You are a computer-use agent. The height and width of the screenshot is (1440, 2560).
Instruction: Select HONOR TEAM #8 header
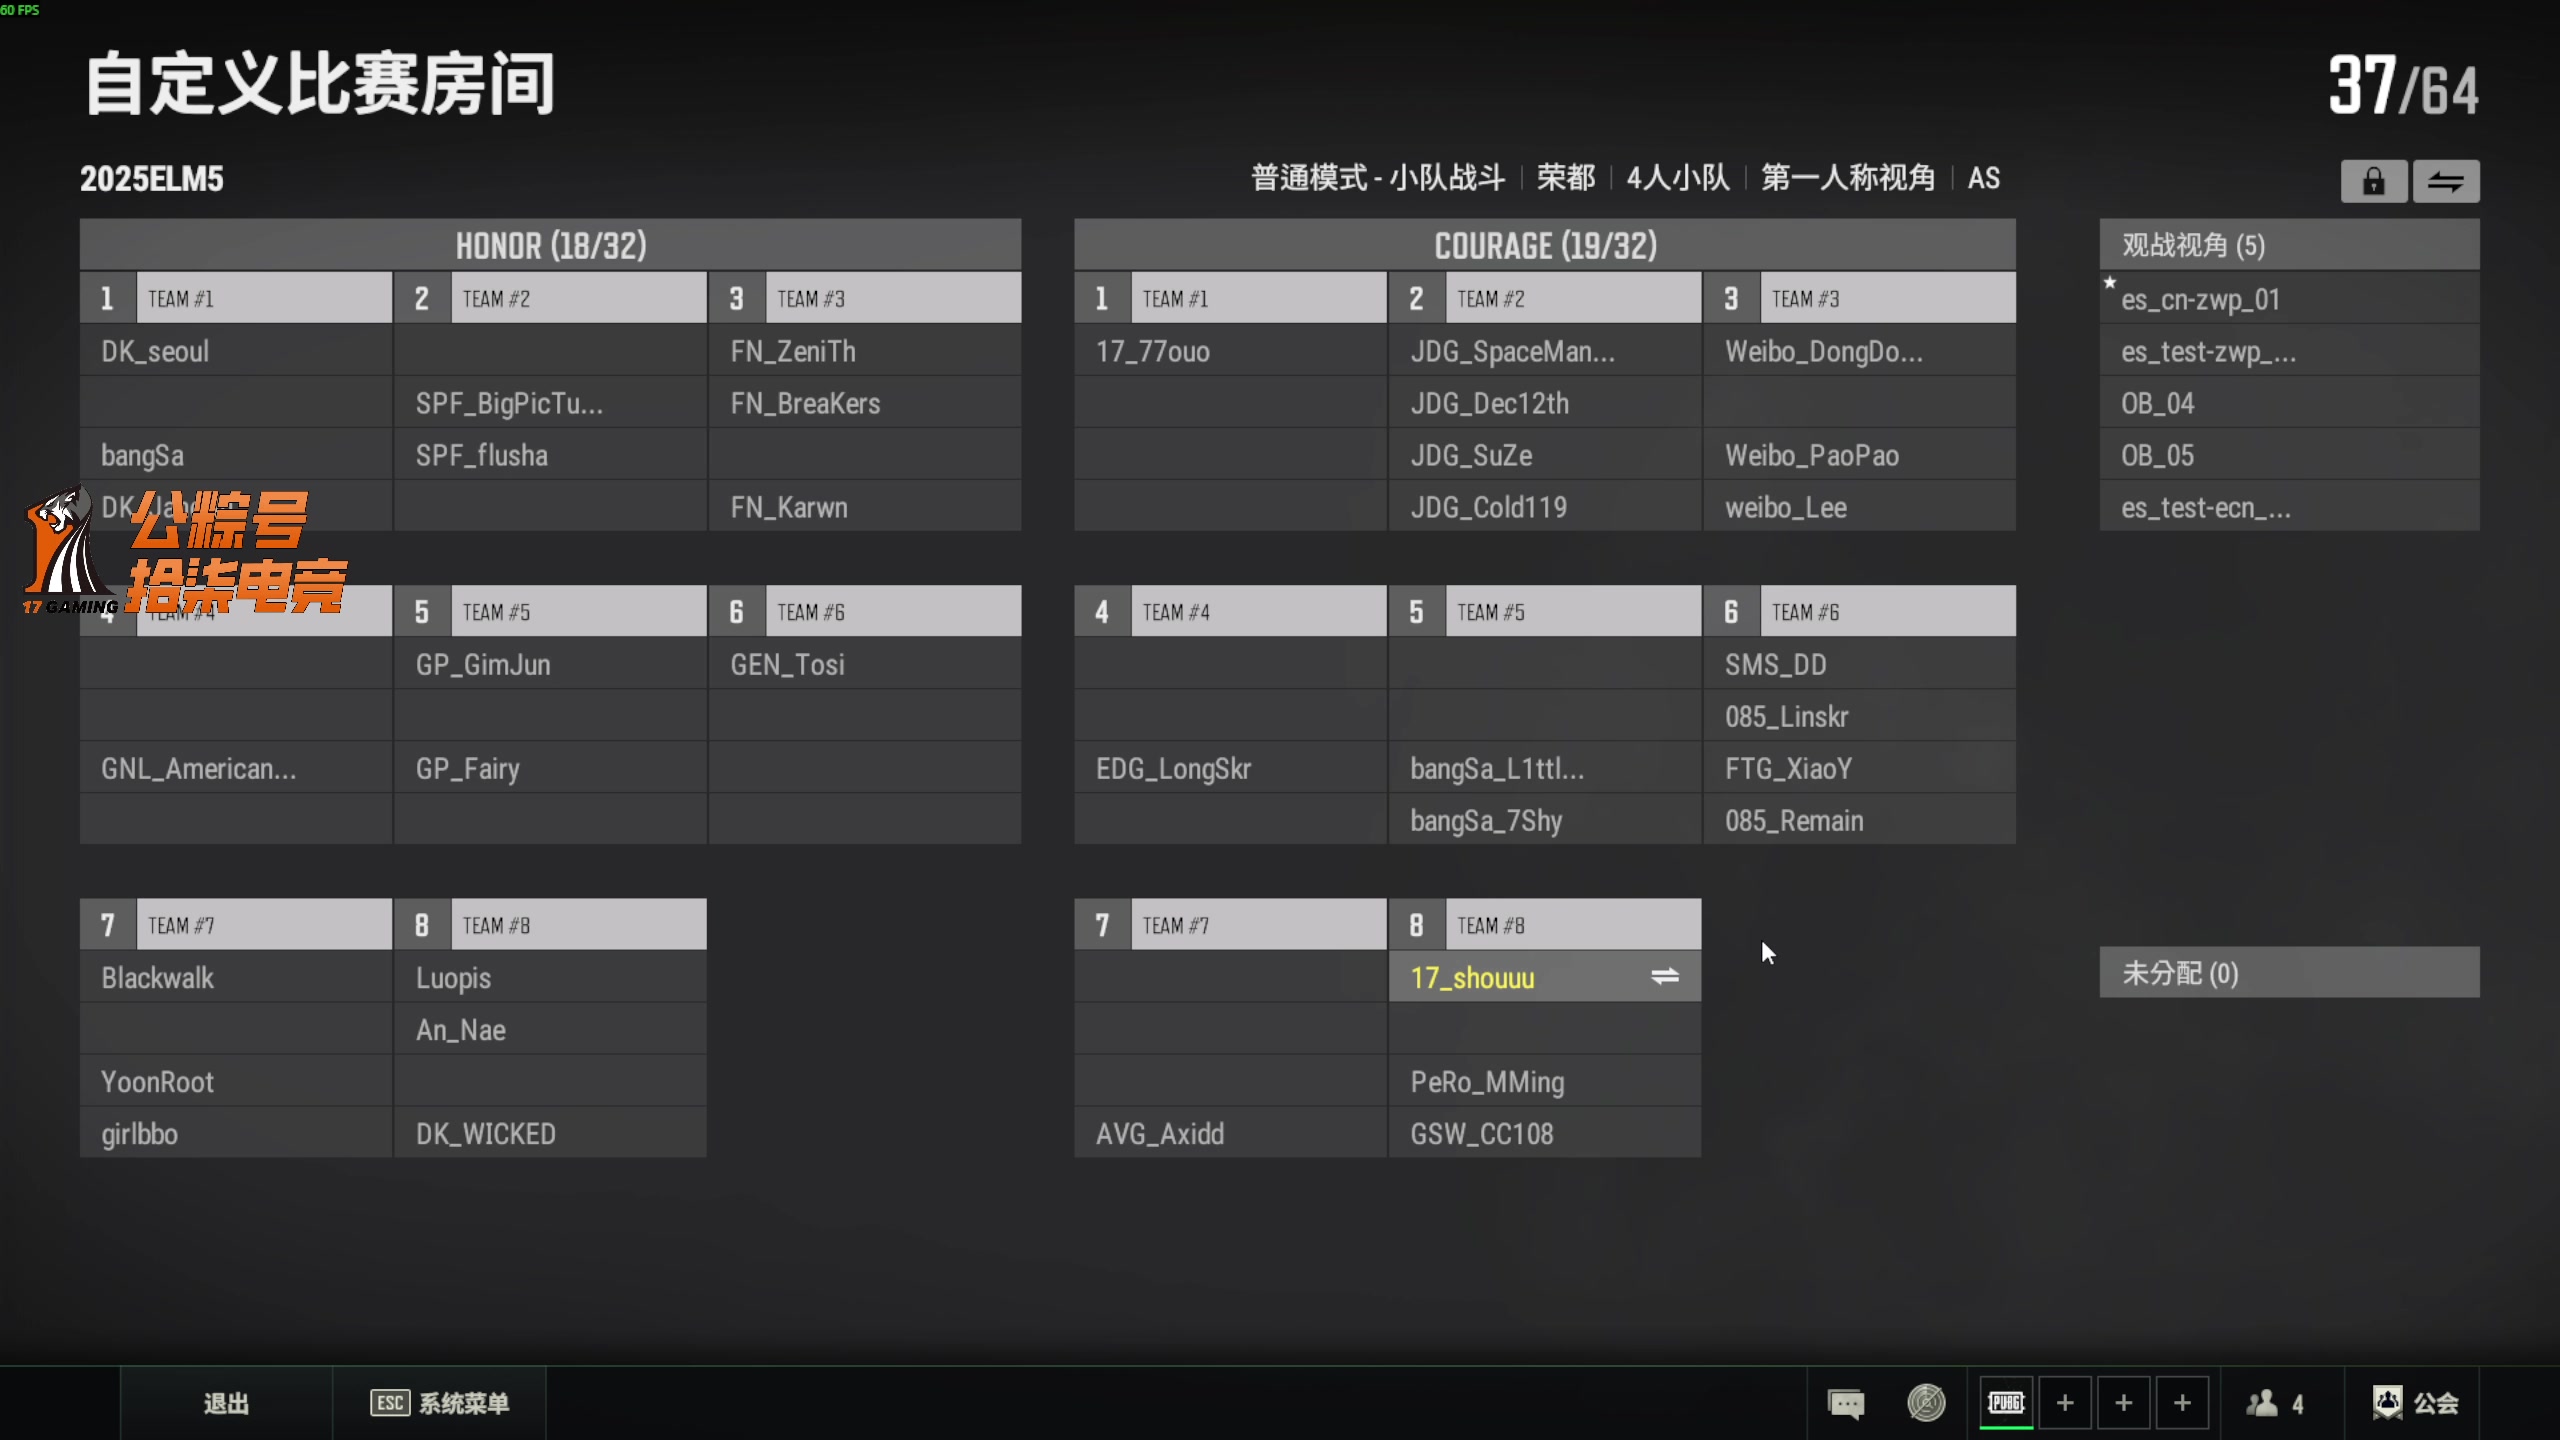(x=551, y=924)
